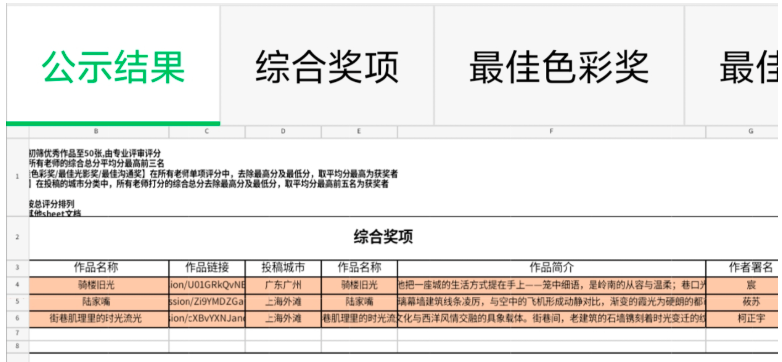782x362 pixels.
Task: Select row 3 header
Action: [x=17, y=268]
